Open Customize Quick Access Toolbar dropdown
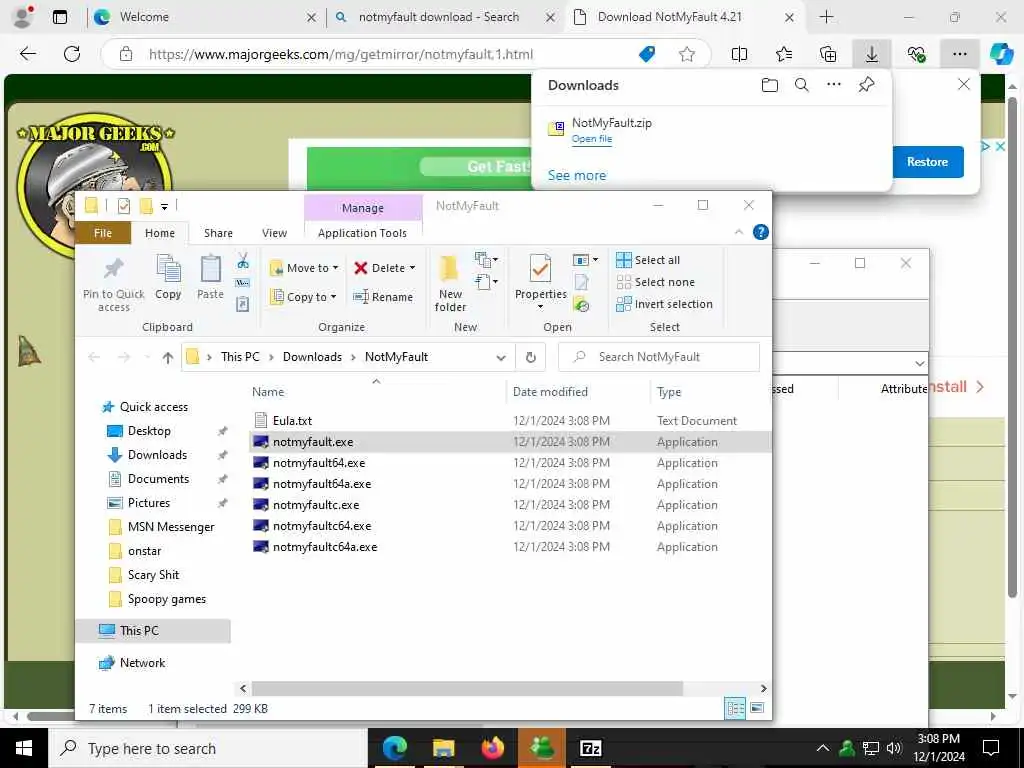The height and width of the screenshot is (768, 1024). click(165, 206)
